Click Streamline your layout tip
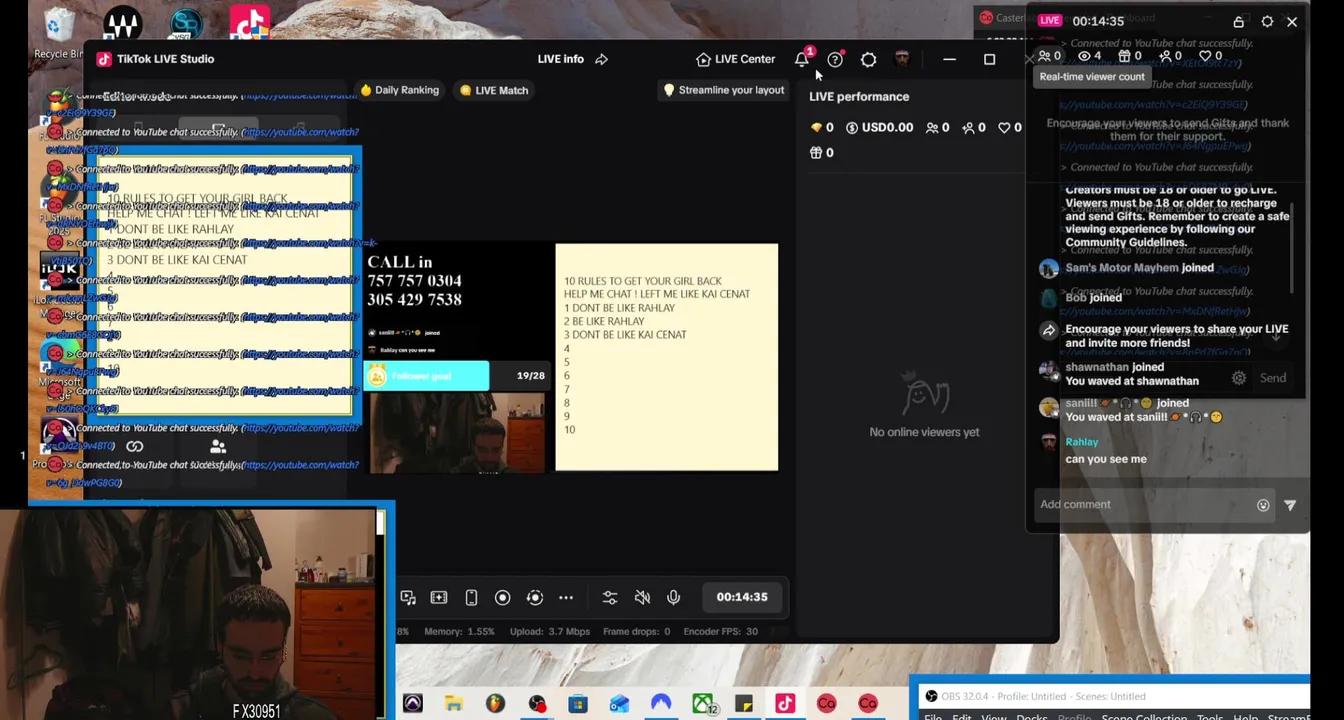Image resolution: width=1344 pixels, height=720 pixels. tap(724, 90)
